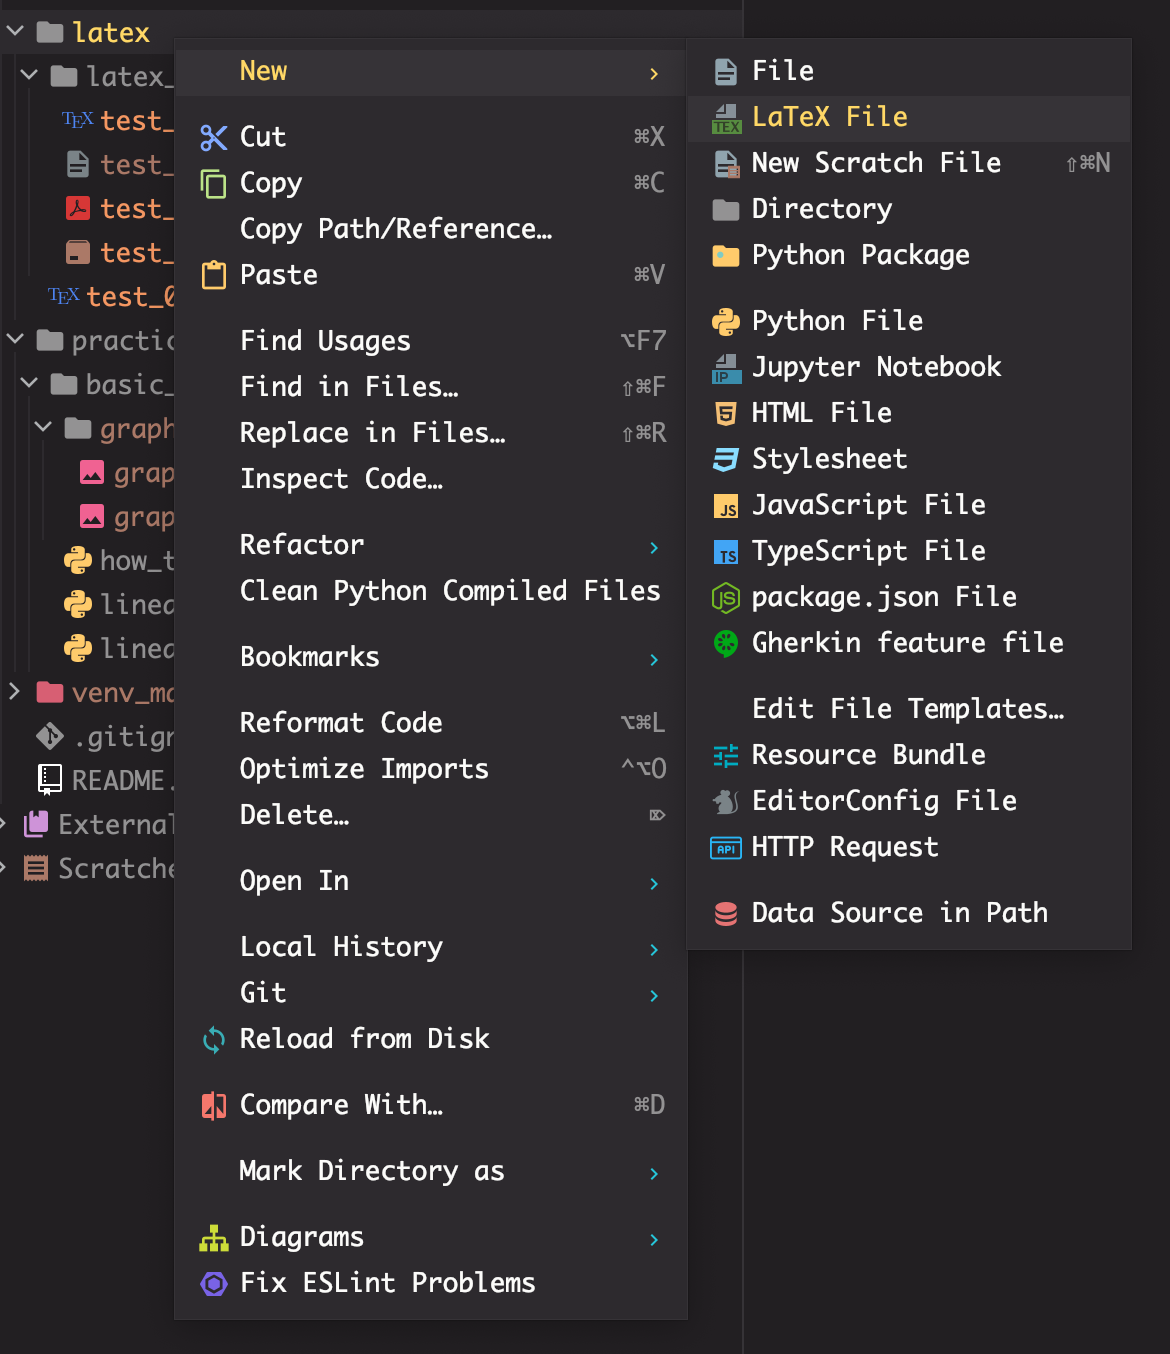Open the Refactor submenu arrow

(x=654, y=547)
